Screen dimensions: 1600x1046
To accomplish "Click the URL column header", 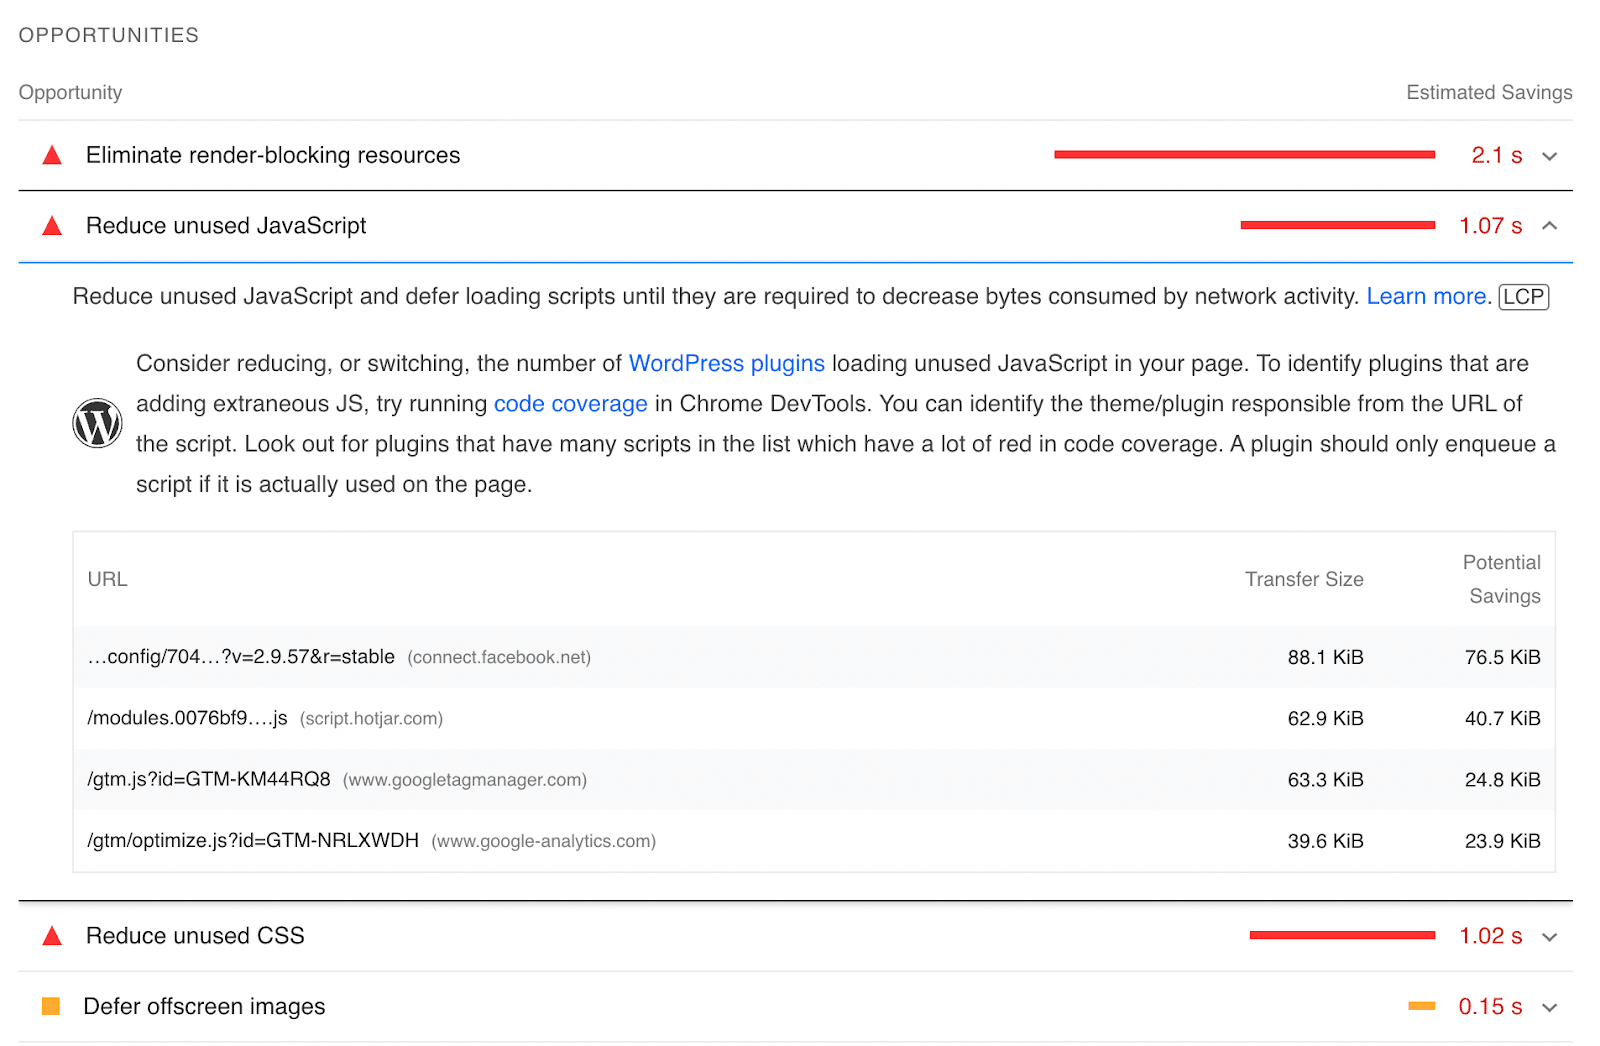I will point(108,579).
